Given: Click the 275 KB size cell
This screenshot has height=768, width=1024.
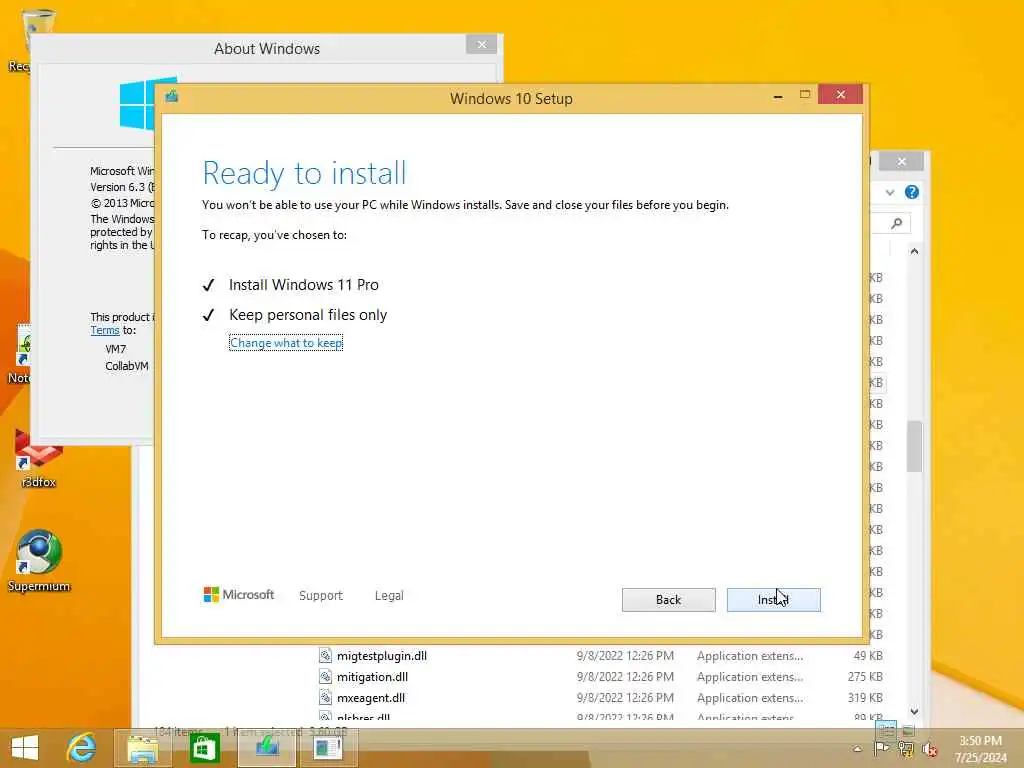Looking at the screenshot, I should click(x=865, y=677).
